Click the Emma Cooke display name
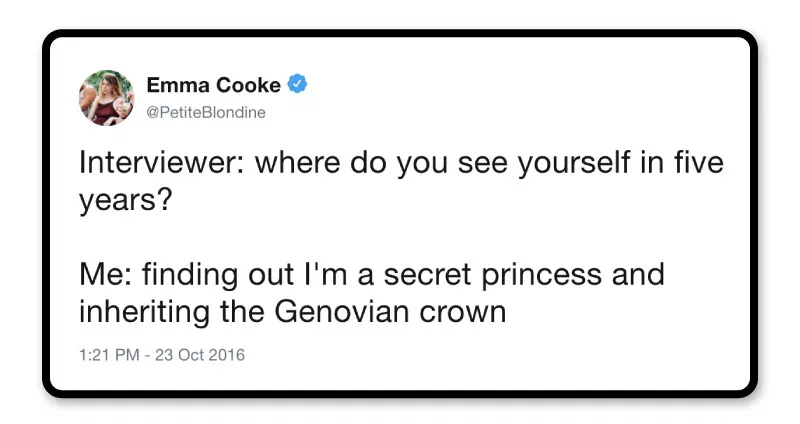 [214, 86]
